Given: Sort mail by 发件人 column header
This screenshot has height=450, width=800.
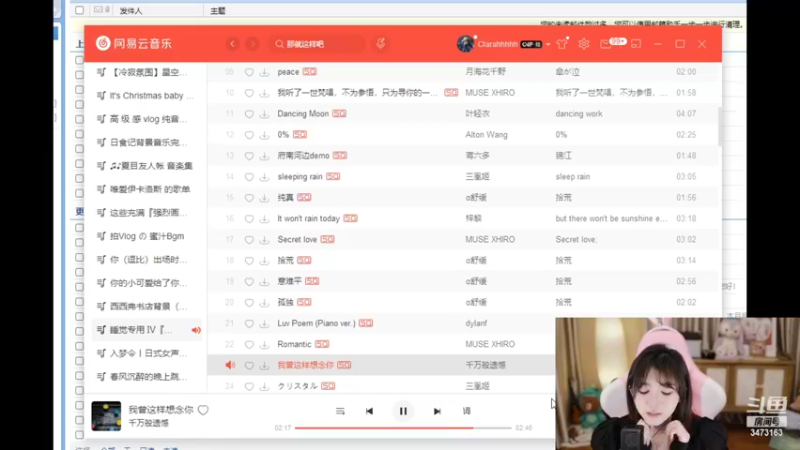Looking at the screenshot, I should point(131,11).
